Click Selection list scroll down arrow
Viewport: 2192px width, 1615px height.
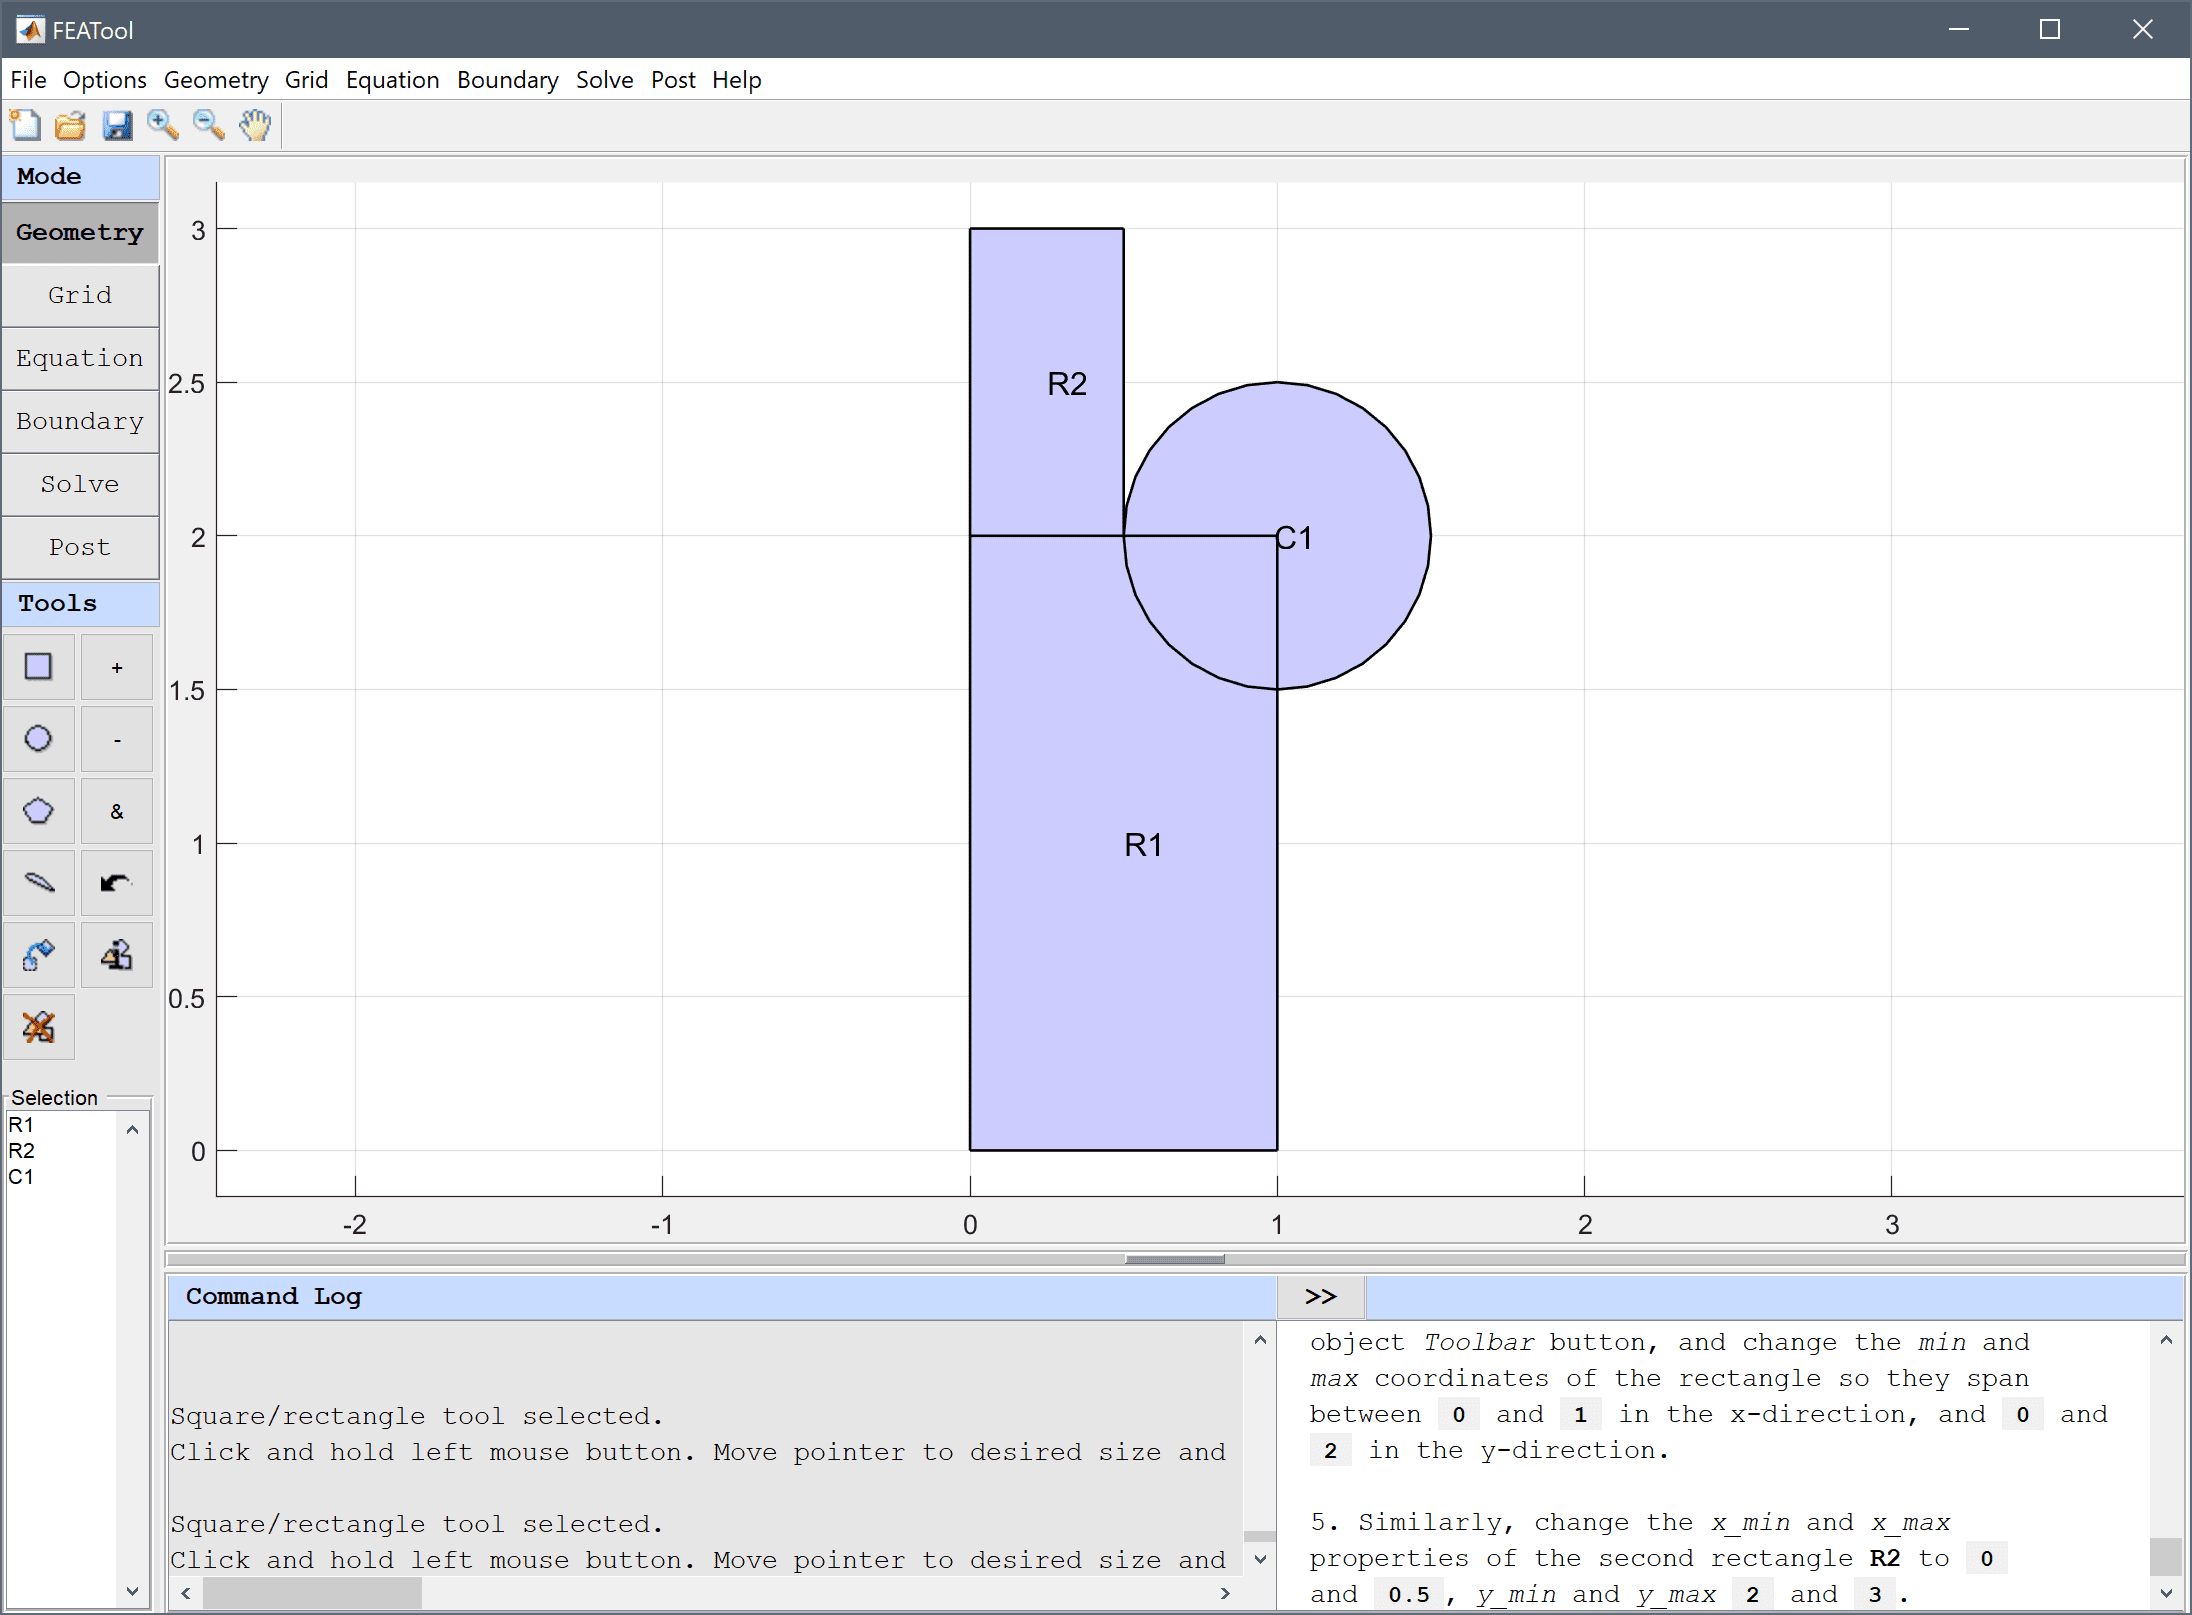pos(132,1590)
